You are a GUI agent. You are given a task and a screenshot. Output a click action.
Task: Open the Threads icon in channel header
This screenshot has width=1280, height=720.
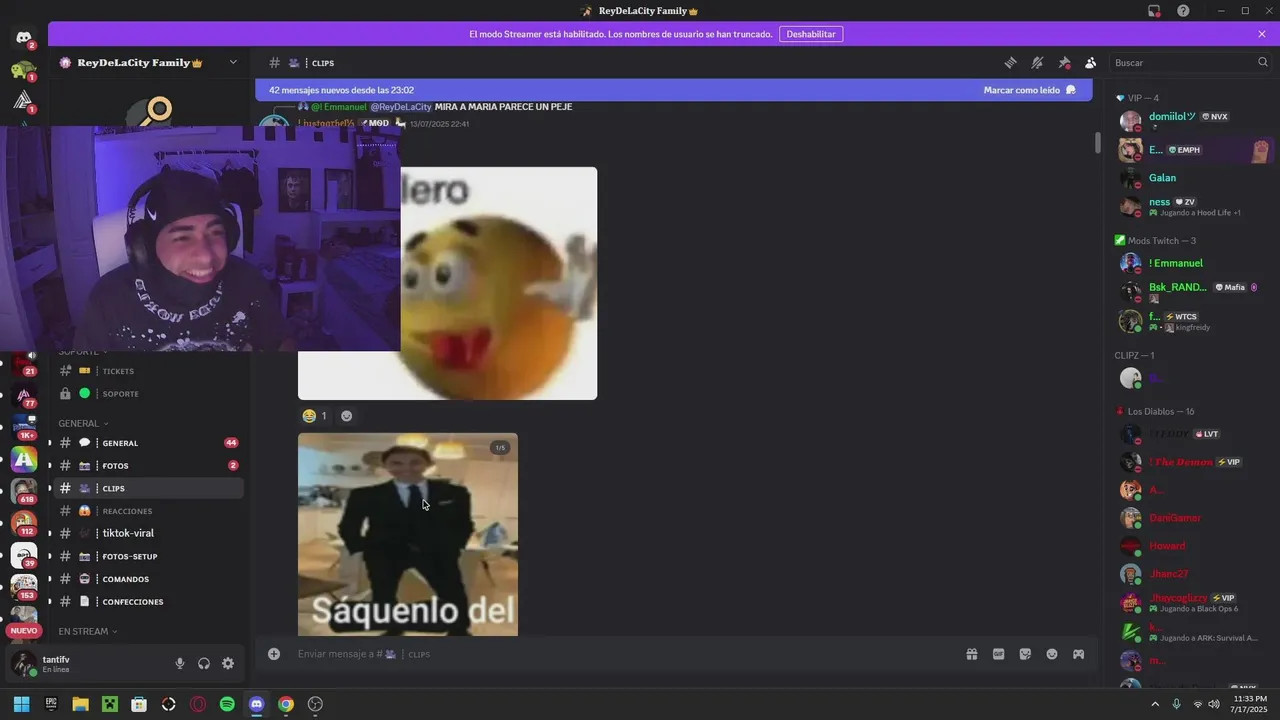click(x=1010, y=62)
